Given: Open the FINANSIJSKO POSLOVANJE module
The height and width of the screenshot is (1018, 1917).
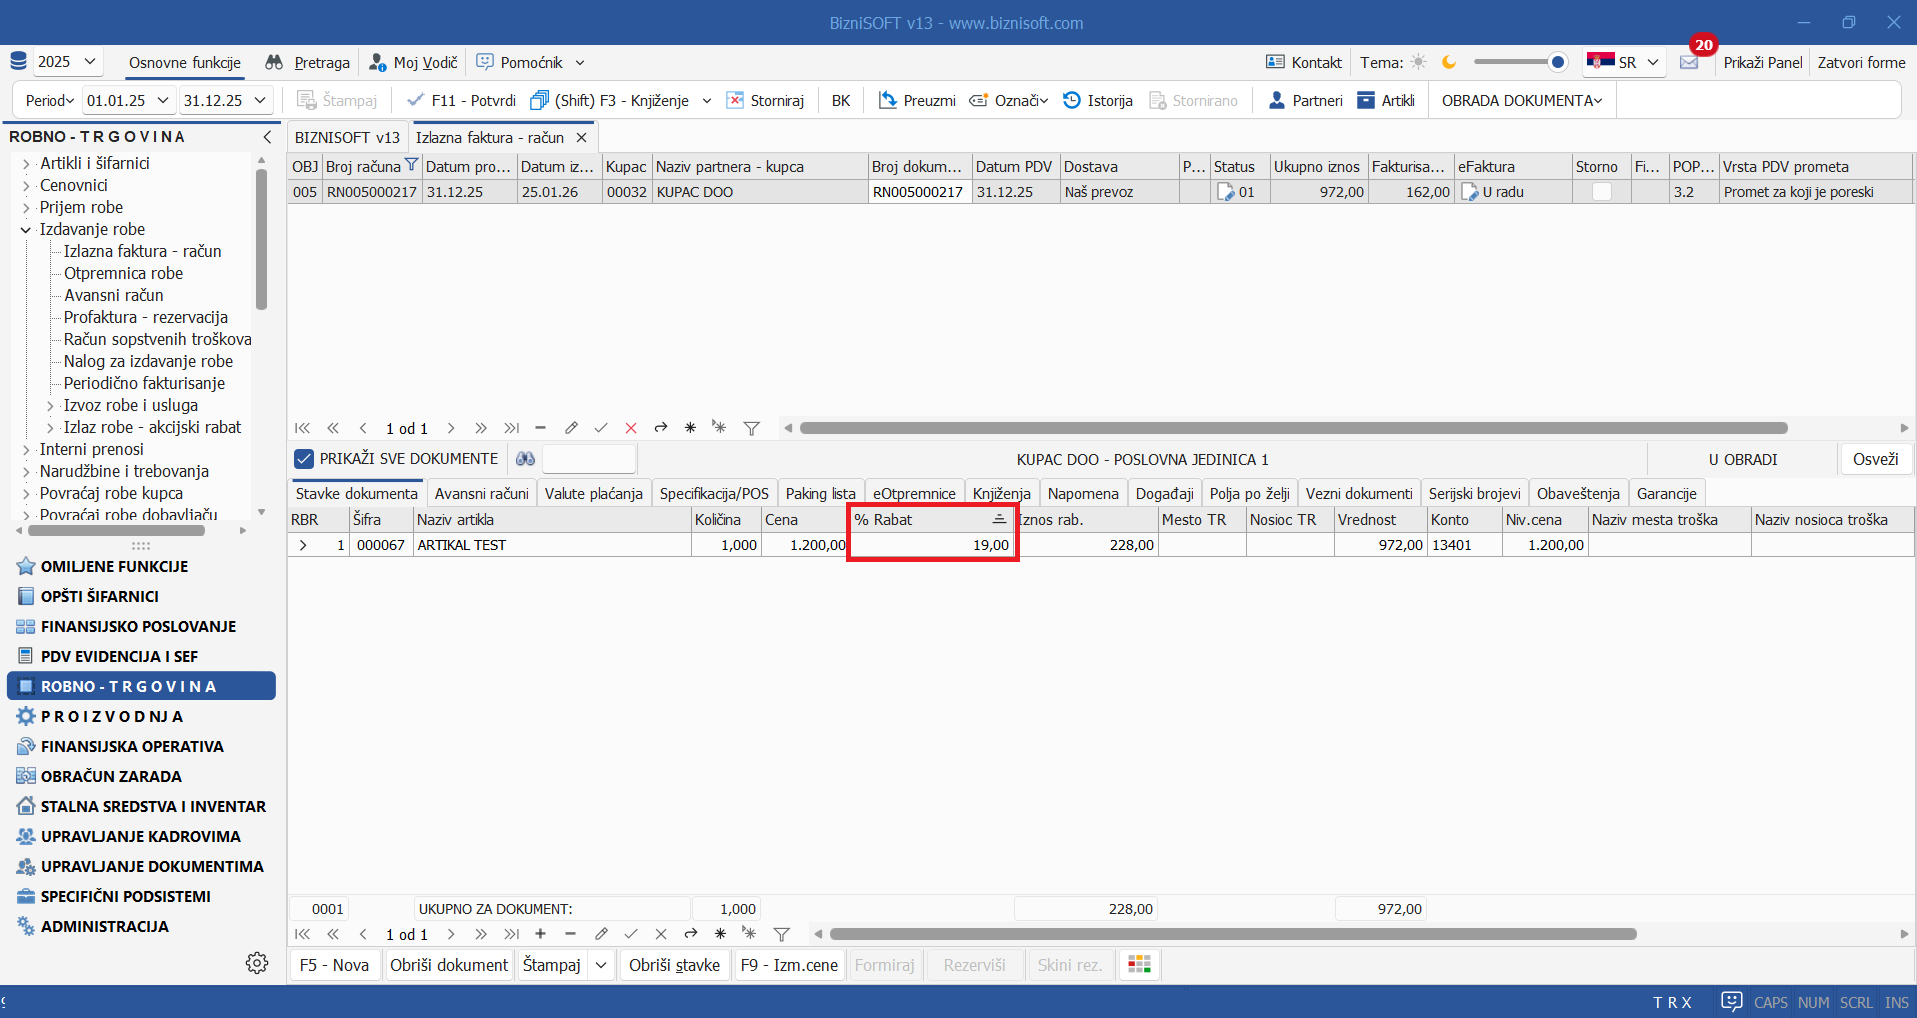Looking at the screenshot, I should coord(138,627).
